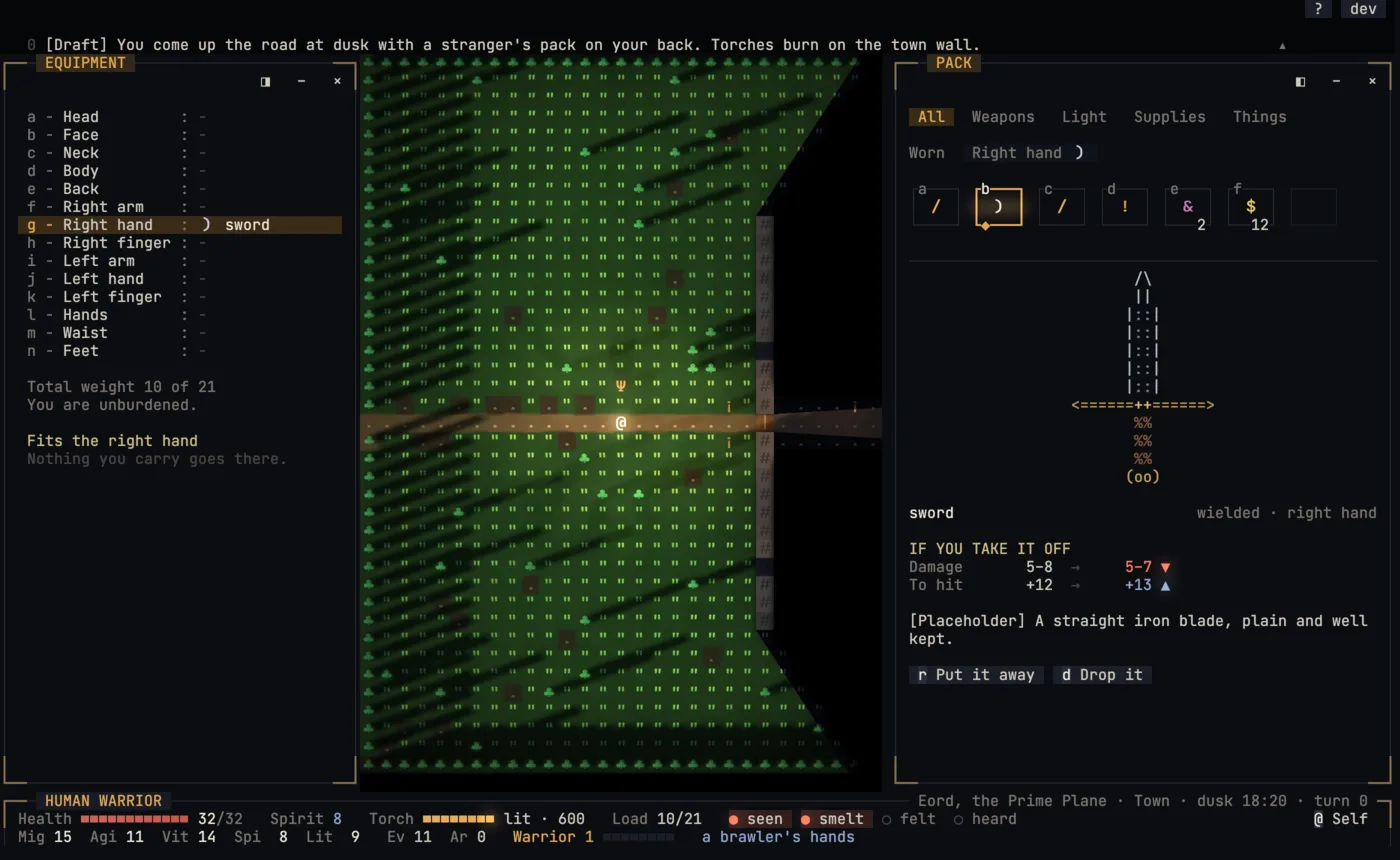Select the Head equipment slot row

pyautogui.click(x=180, y=117)
